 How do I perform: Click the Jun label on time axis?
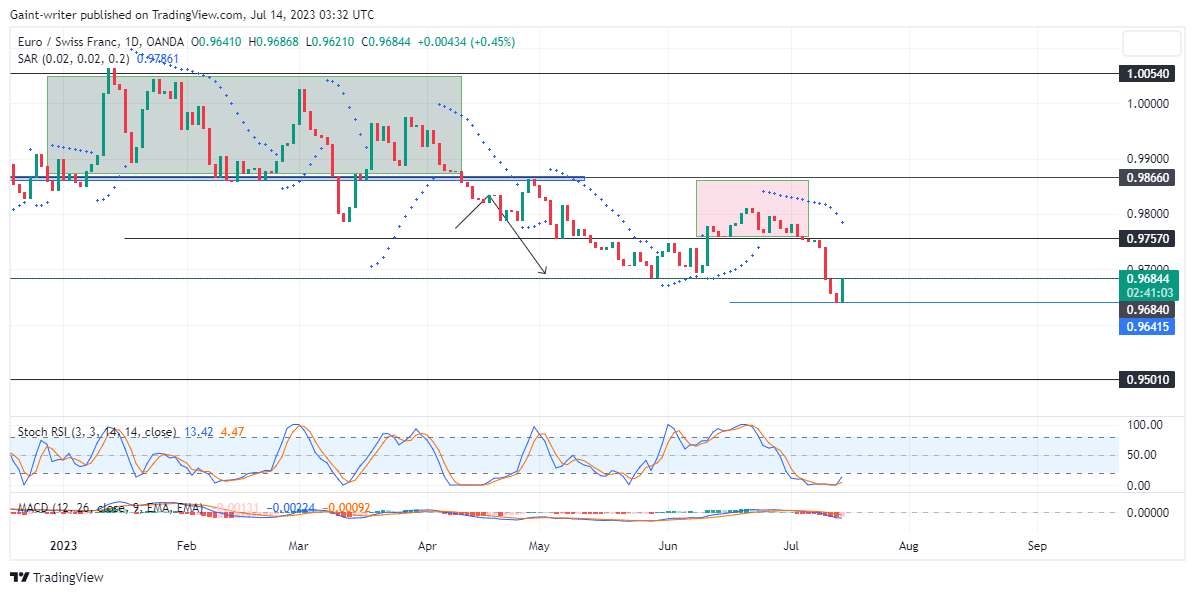(x=668, y=546)
